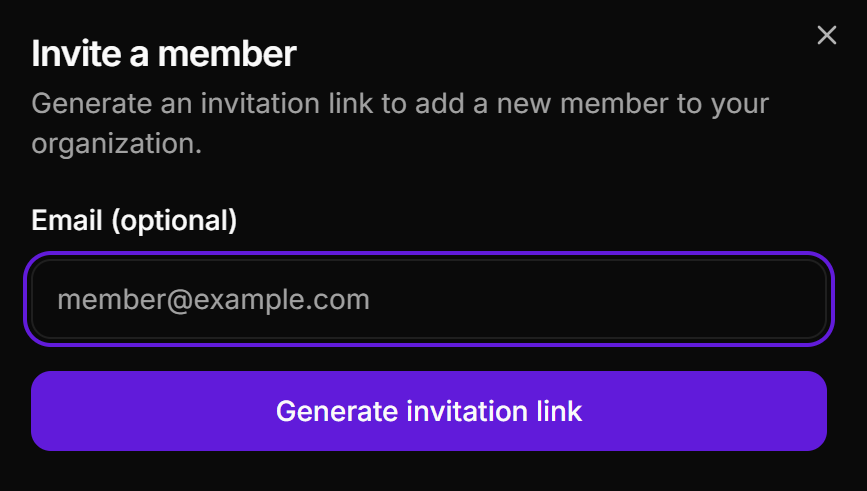Dismiss the invitation dialog with the X

[826, 36]
